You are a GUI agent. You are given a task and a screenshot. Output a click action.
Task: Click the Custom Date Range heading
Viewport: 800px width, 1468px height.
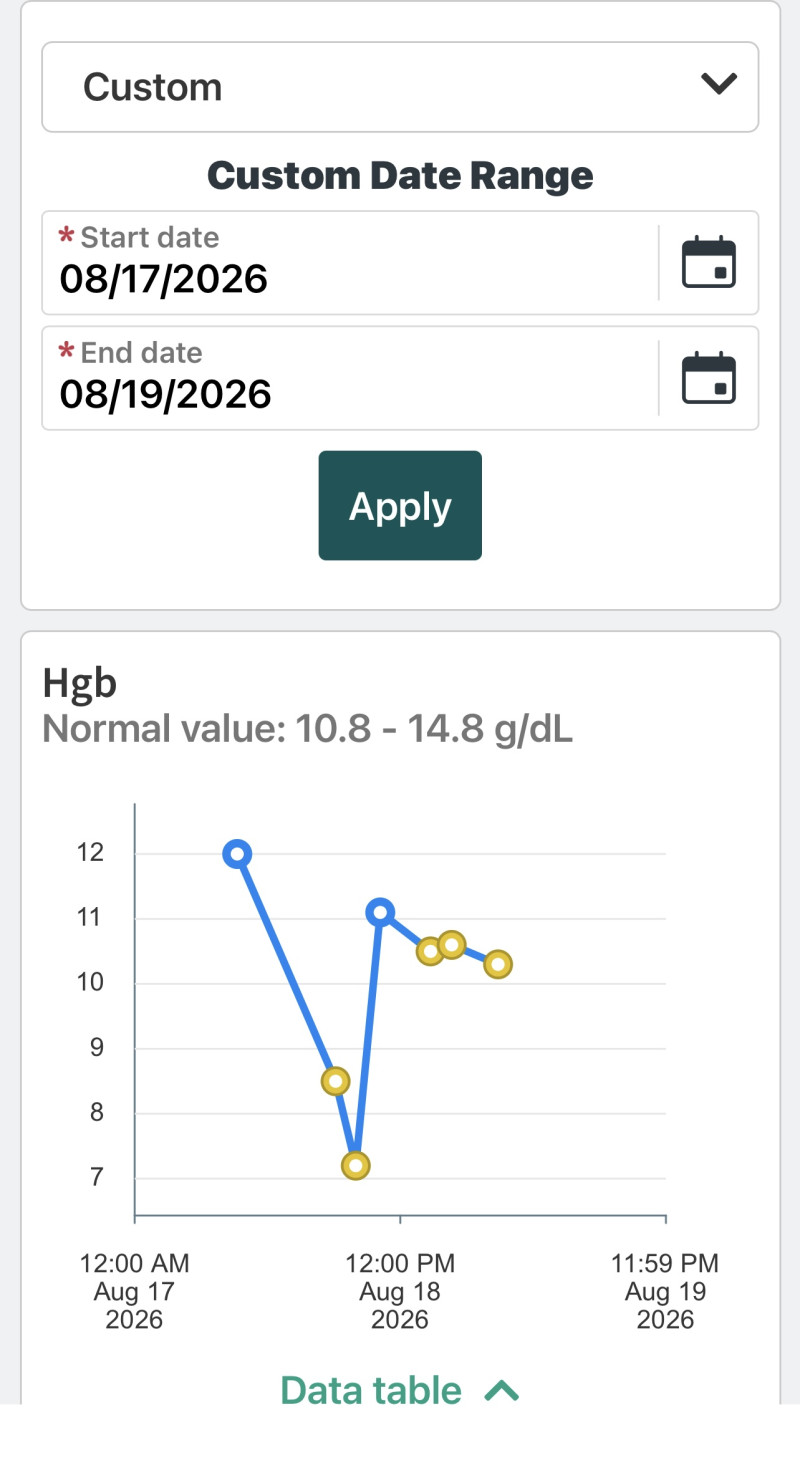coord(400,175)
